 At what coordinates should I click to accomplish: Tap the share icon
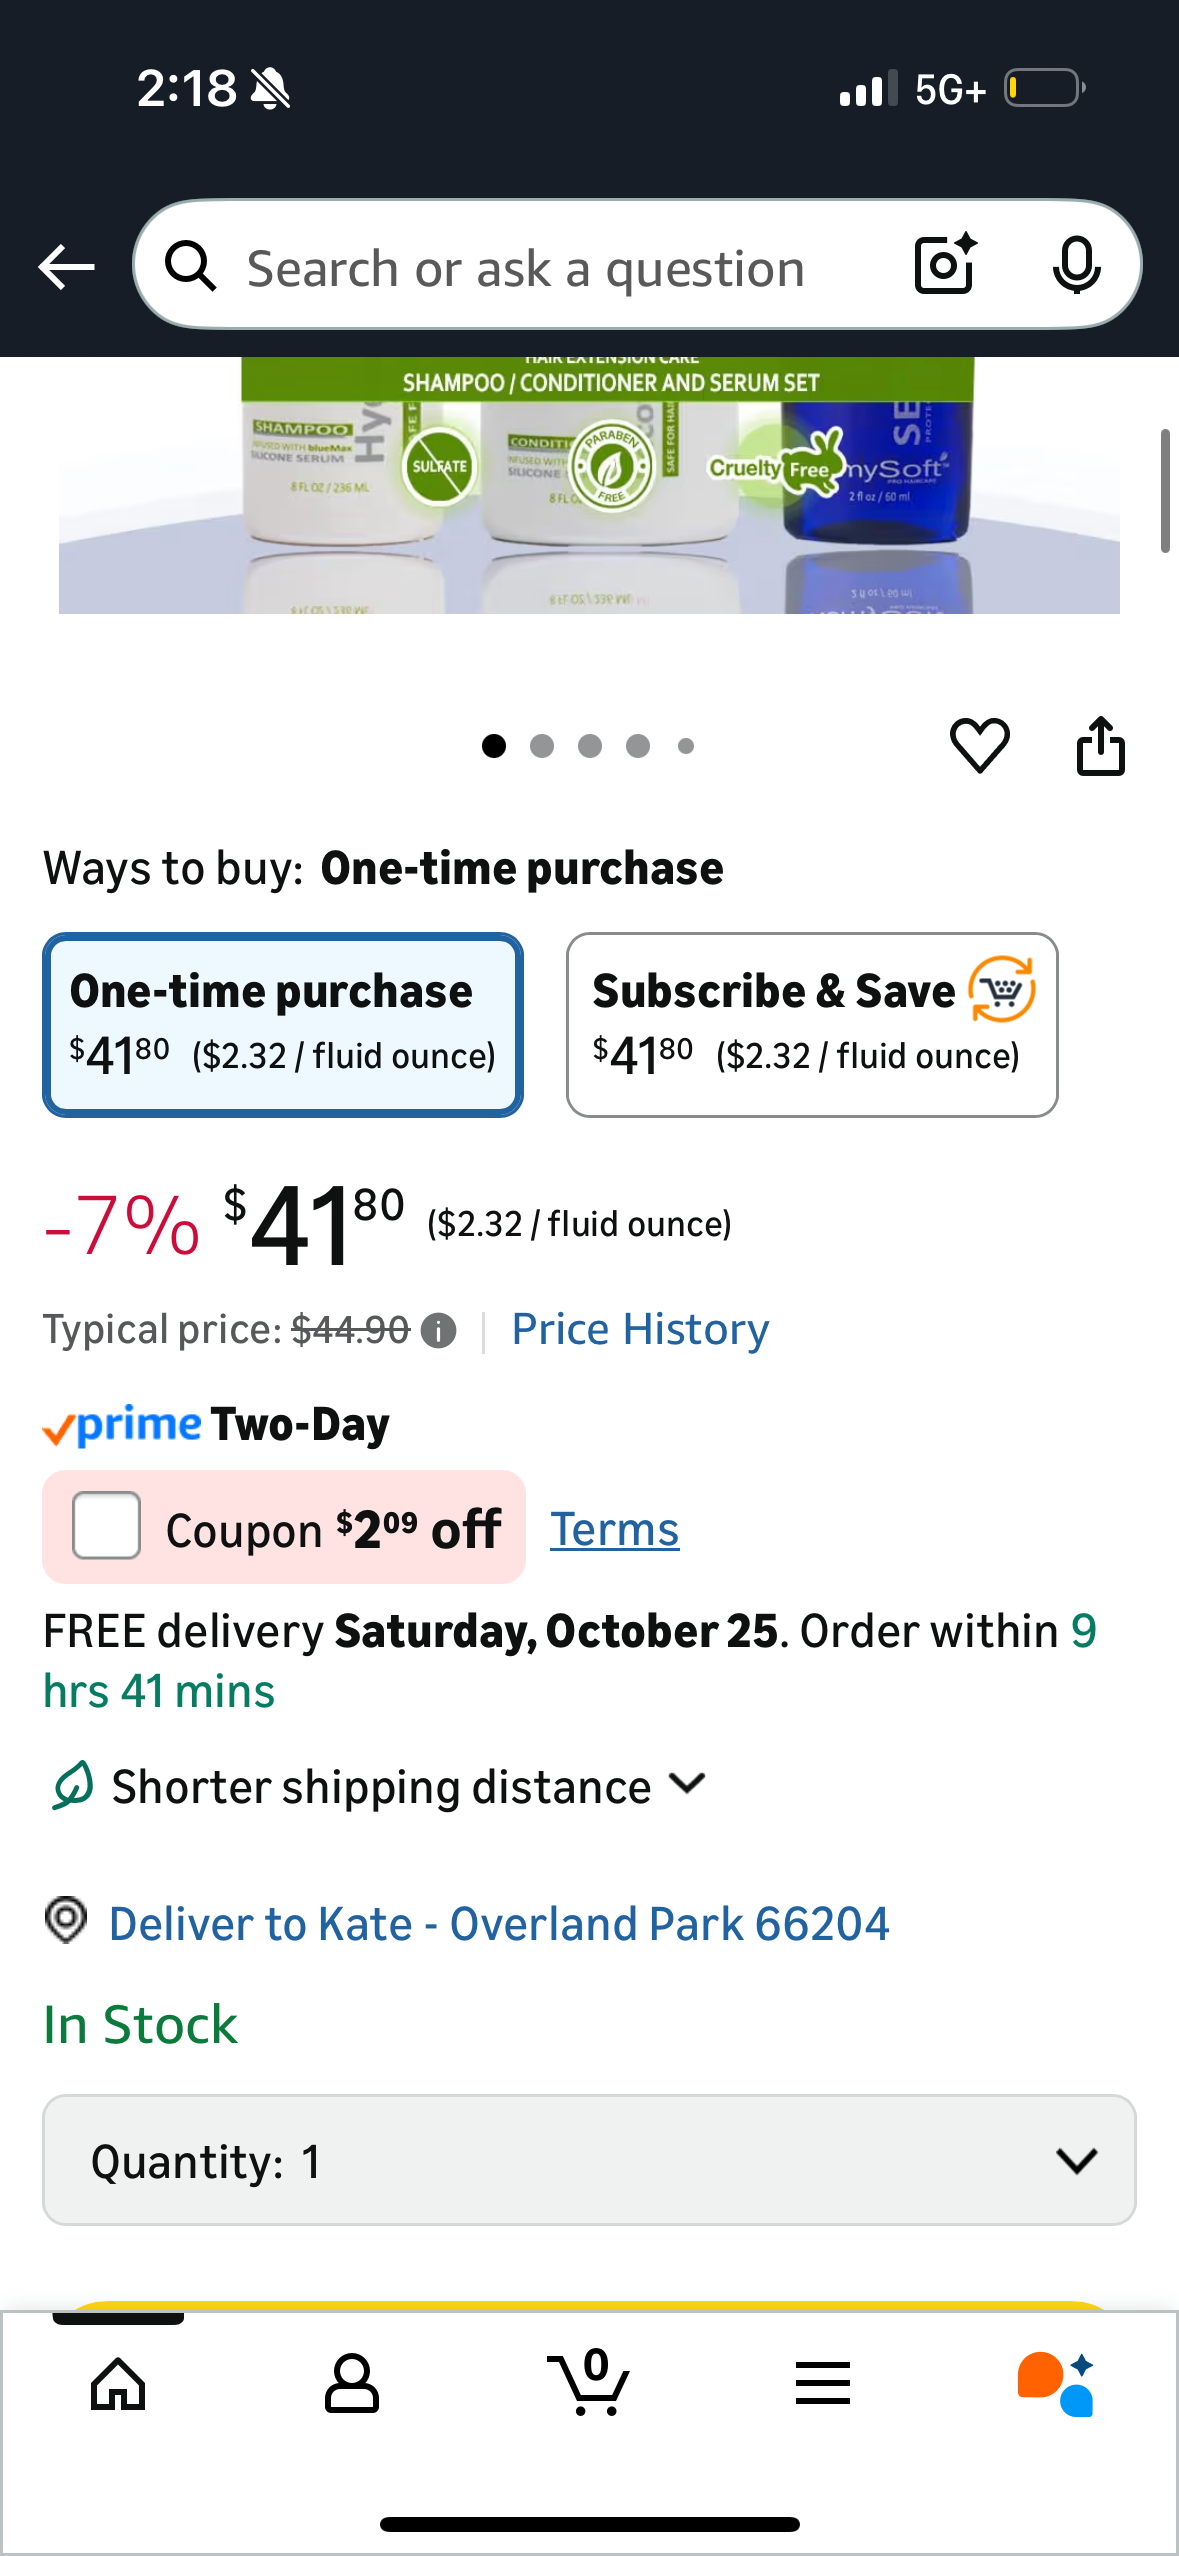click(x=1100, y=746)
